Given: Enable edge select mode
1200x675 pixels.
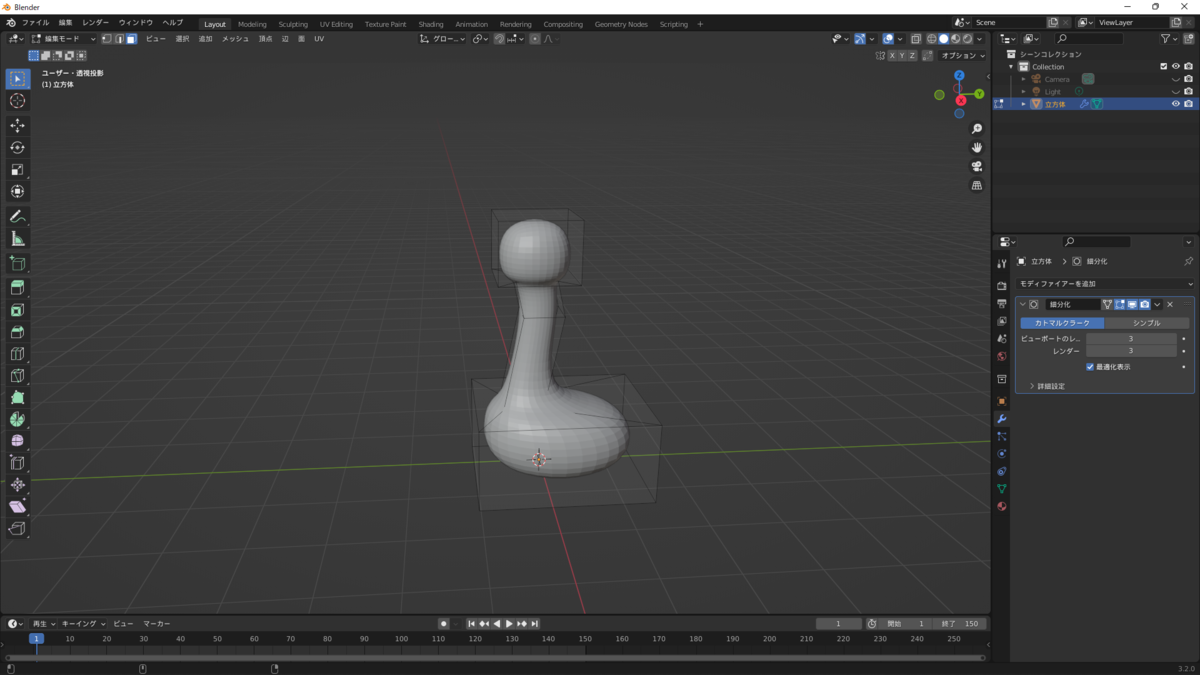Looking at the screenshot, I should 119,39.
